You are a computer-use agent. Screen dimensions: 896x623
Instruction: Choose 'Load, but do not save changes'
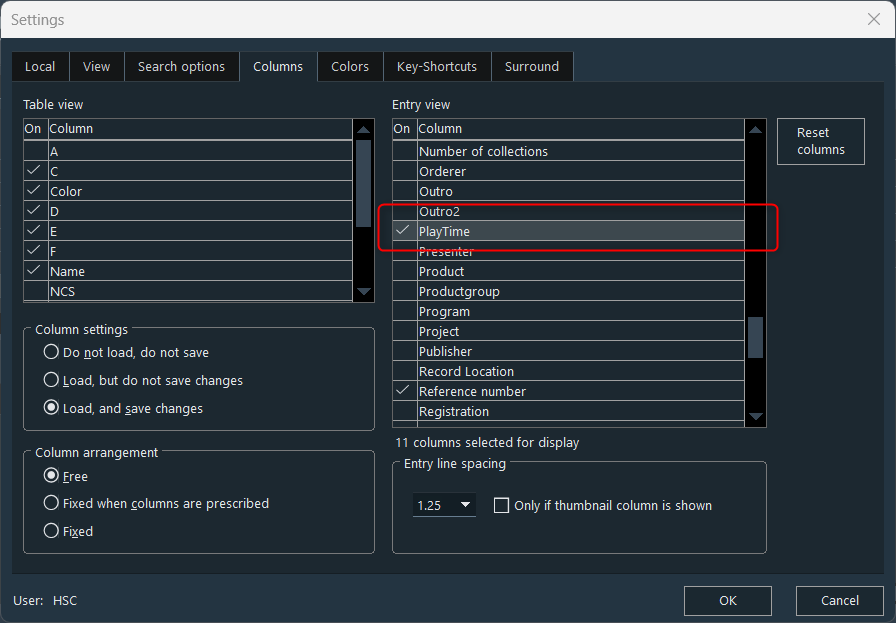click(51, 380)
